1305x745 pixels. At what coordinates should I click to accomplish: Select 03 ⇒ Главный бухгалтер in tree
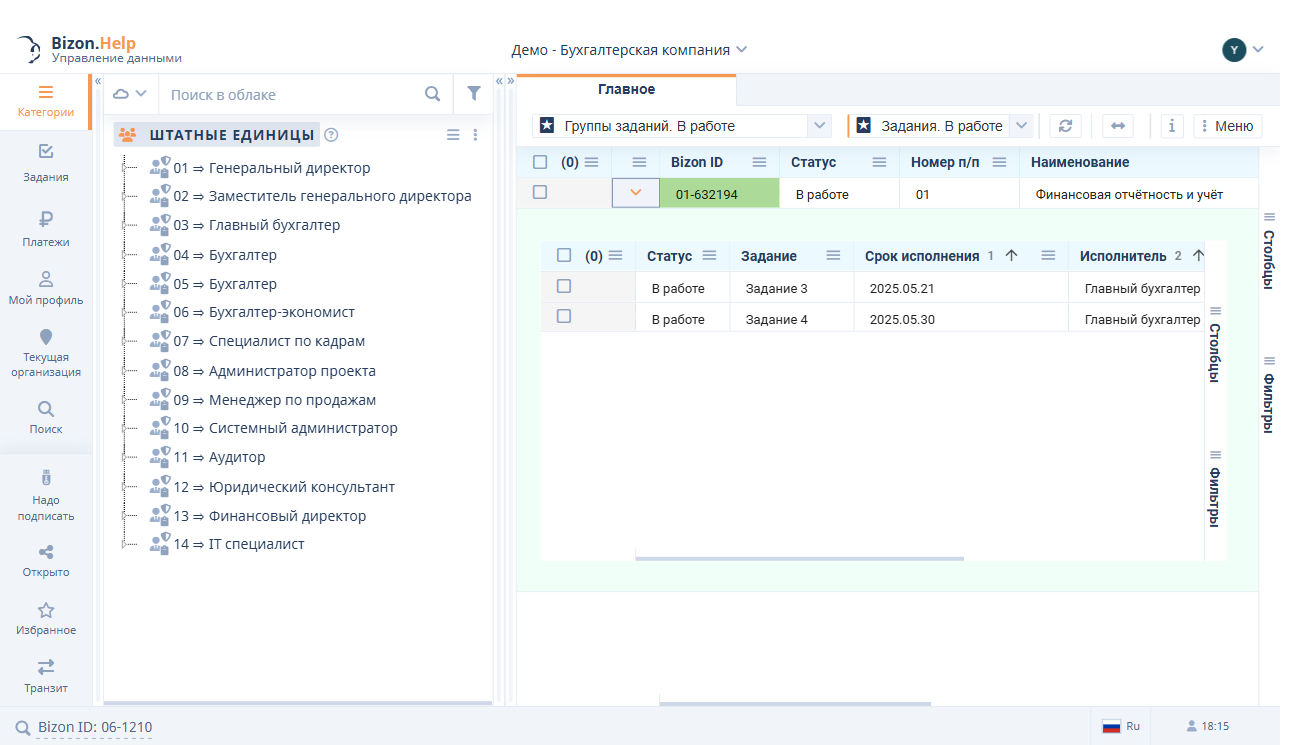tap(273, 226)
